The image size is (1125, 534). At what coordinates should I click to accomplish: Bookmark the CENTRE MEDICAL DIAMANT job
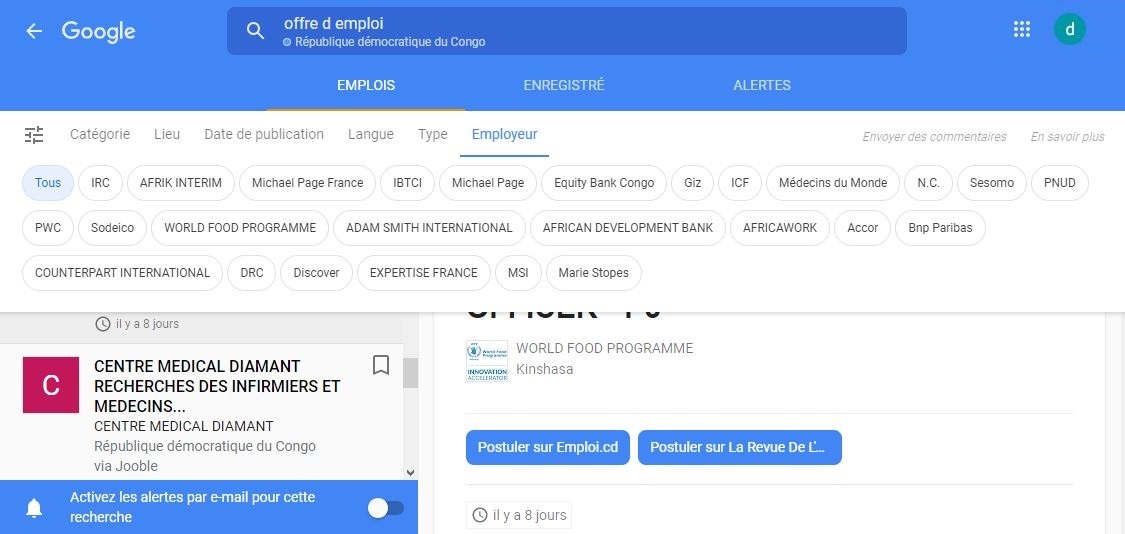[x=381, y=365]
